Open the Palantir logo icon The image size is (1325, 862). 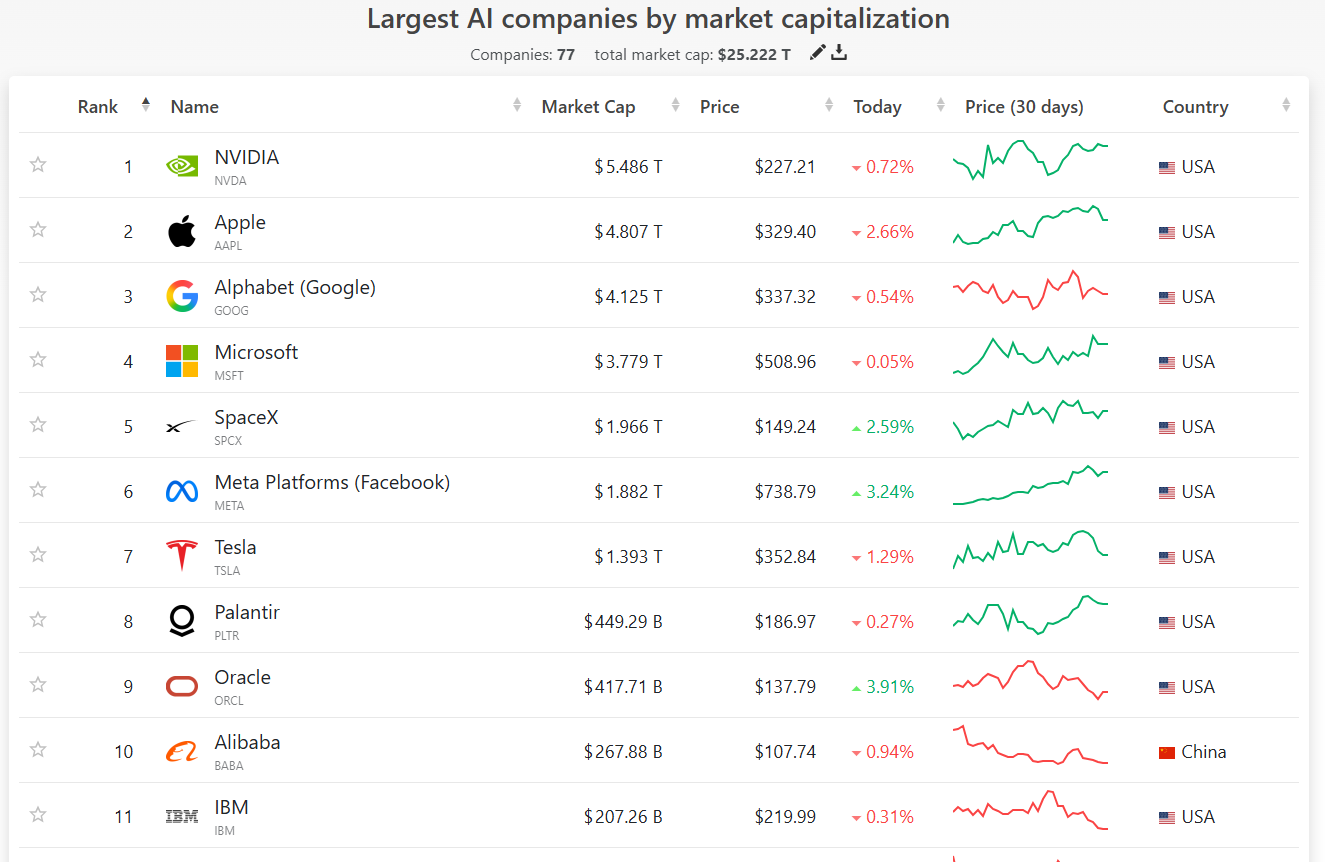(x=182, y=621)
